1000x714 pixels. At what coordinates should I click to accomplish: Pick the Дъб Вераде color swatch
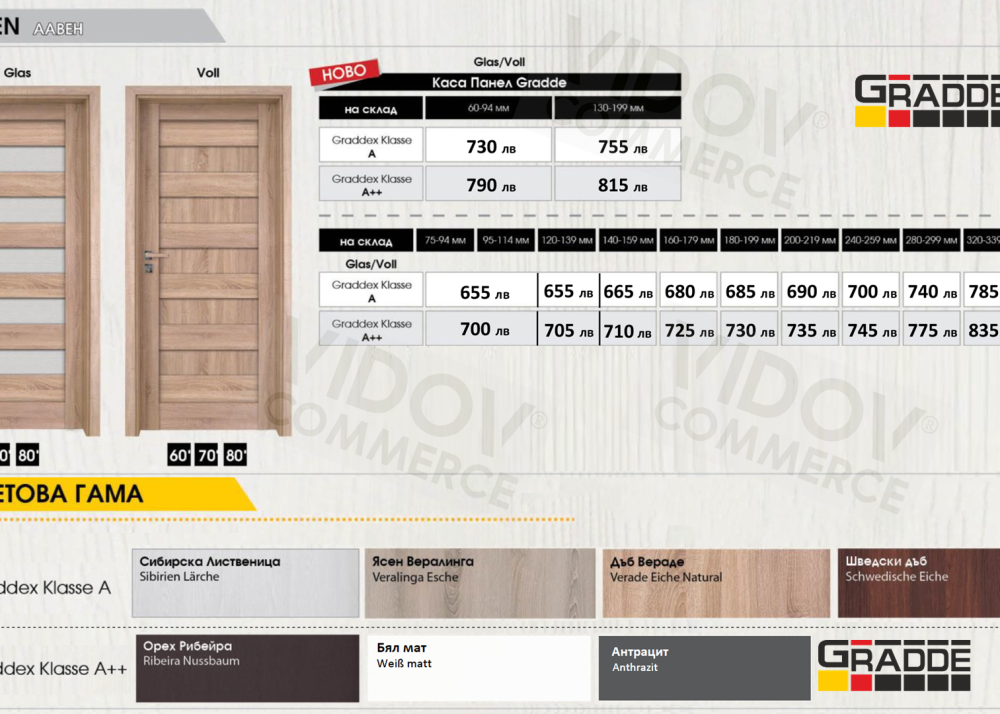pyautogui.click(x=715, y=583)
